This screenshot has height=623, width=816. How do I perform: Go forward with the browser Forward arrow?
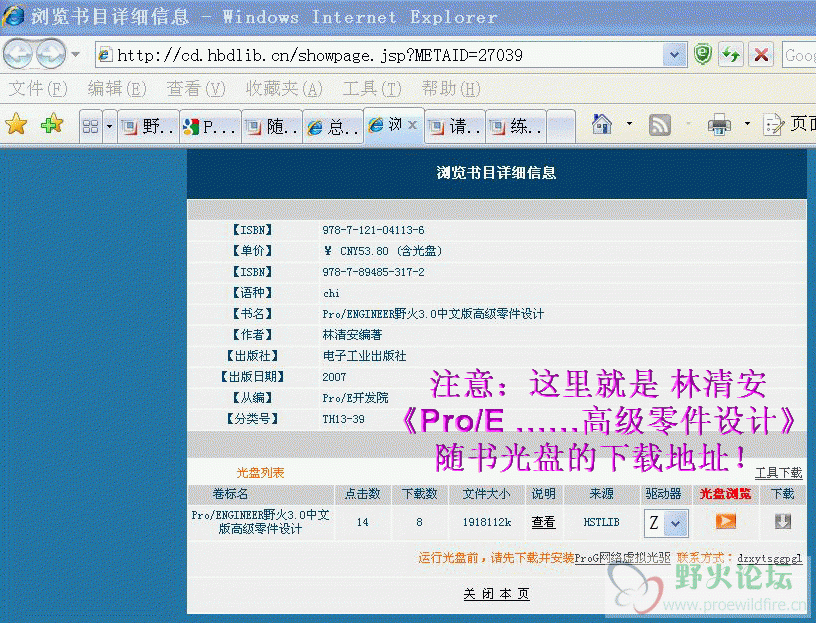[51, 54]
